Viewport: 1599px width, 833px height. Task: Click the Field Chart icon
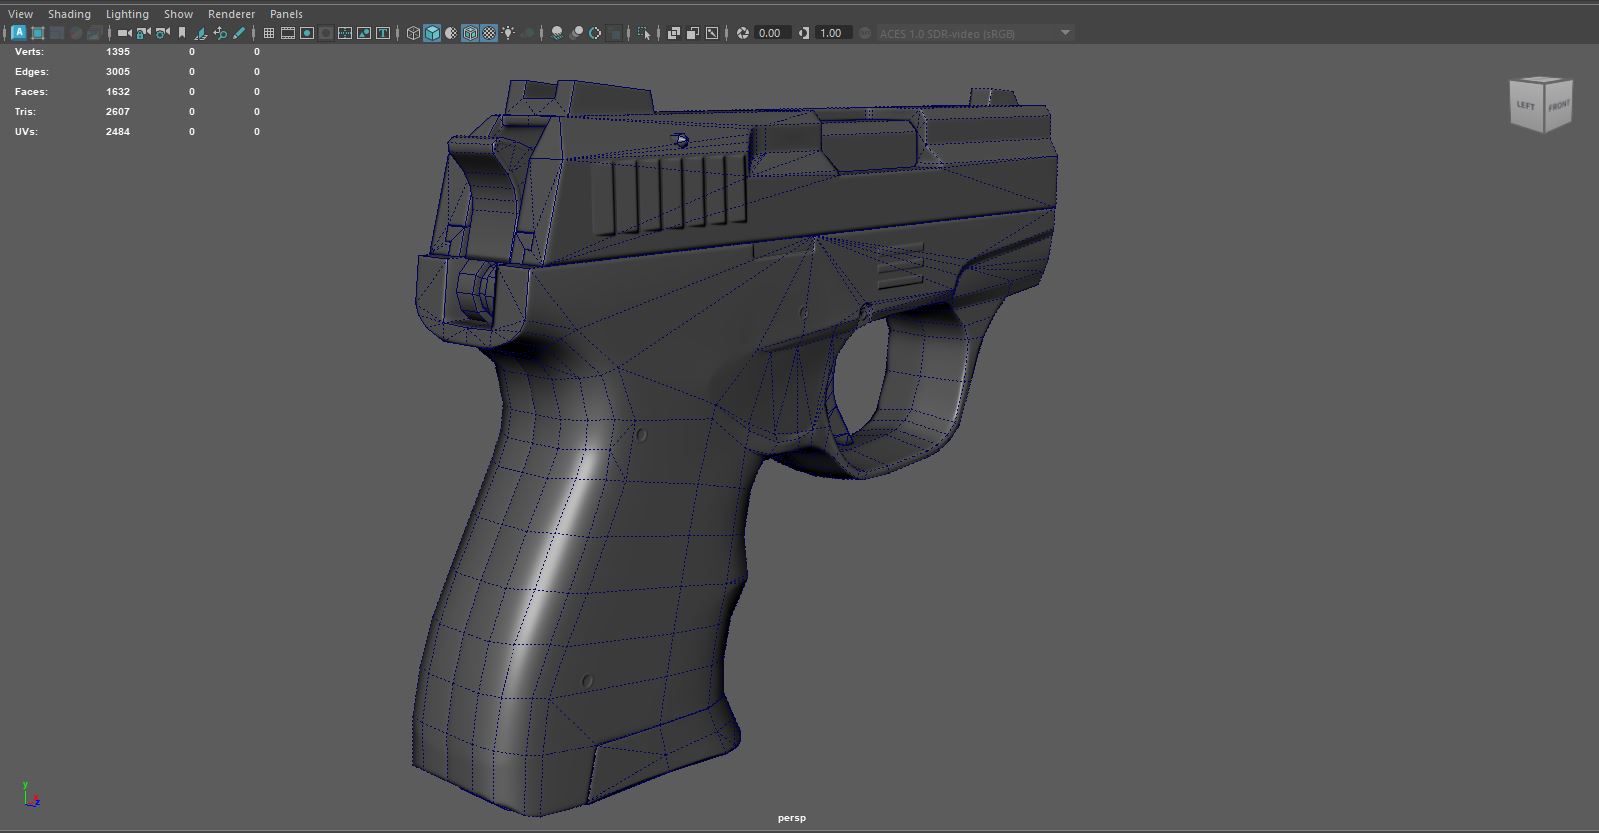tap(344, 33)
